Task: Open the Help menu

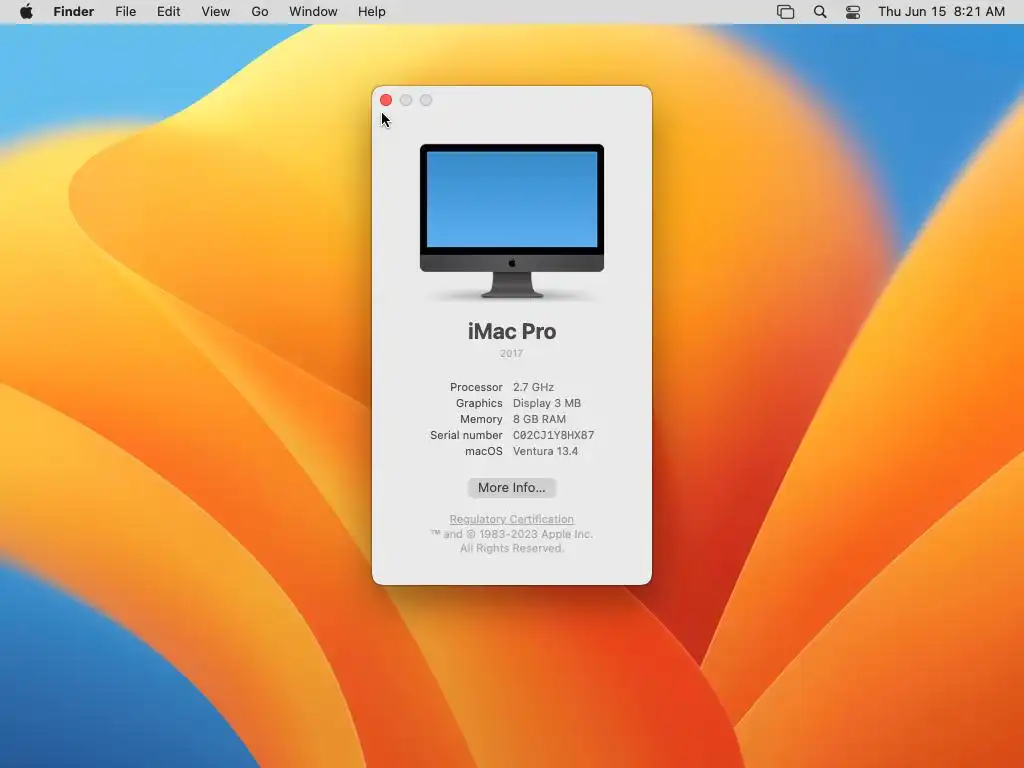Action: pyautogui.click(x=372, y=12)
